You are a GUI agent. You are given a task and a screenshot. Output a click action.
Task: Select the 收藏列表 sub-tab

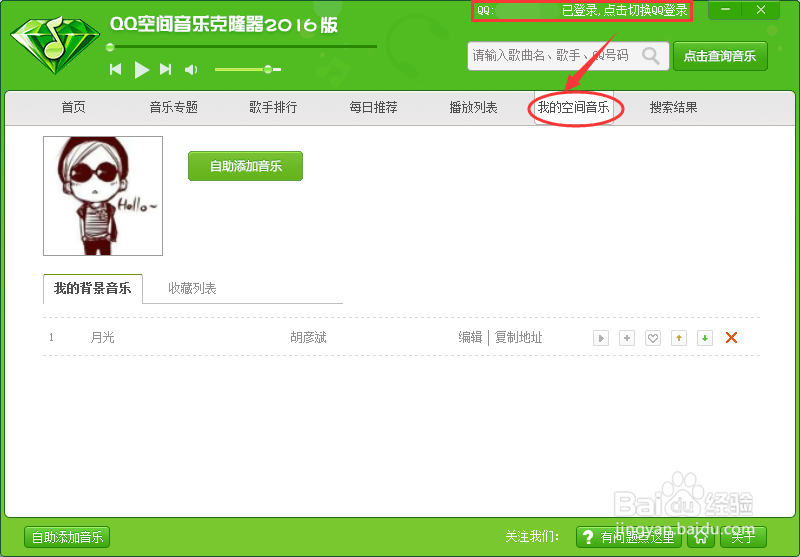click(192, 289)
